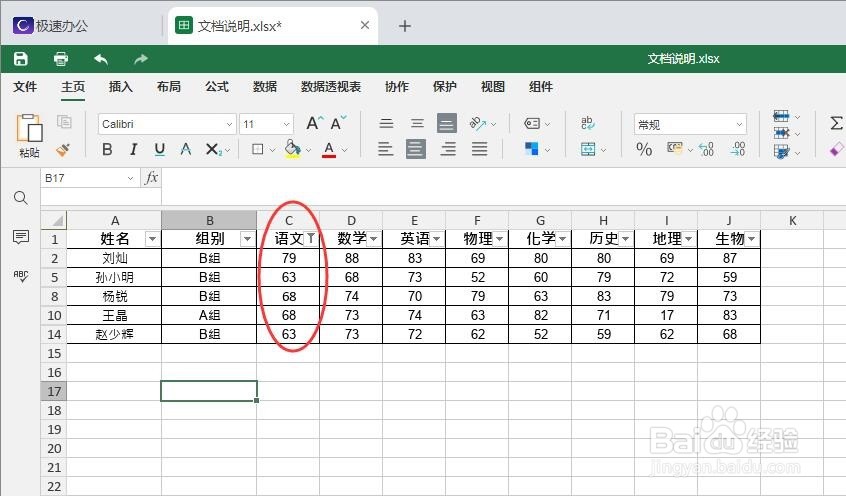Decrease decimal places
The height and width of the screenshot is (496, 846).
coord(706,149)
